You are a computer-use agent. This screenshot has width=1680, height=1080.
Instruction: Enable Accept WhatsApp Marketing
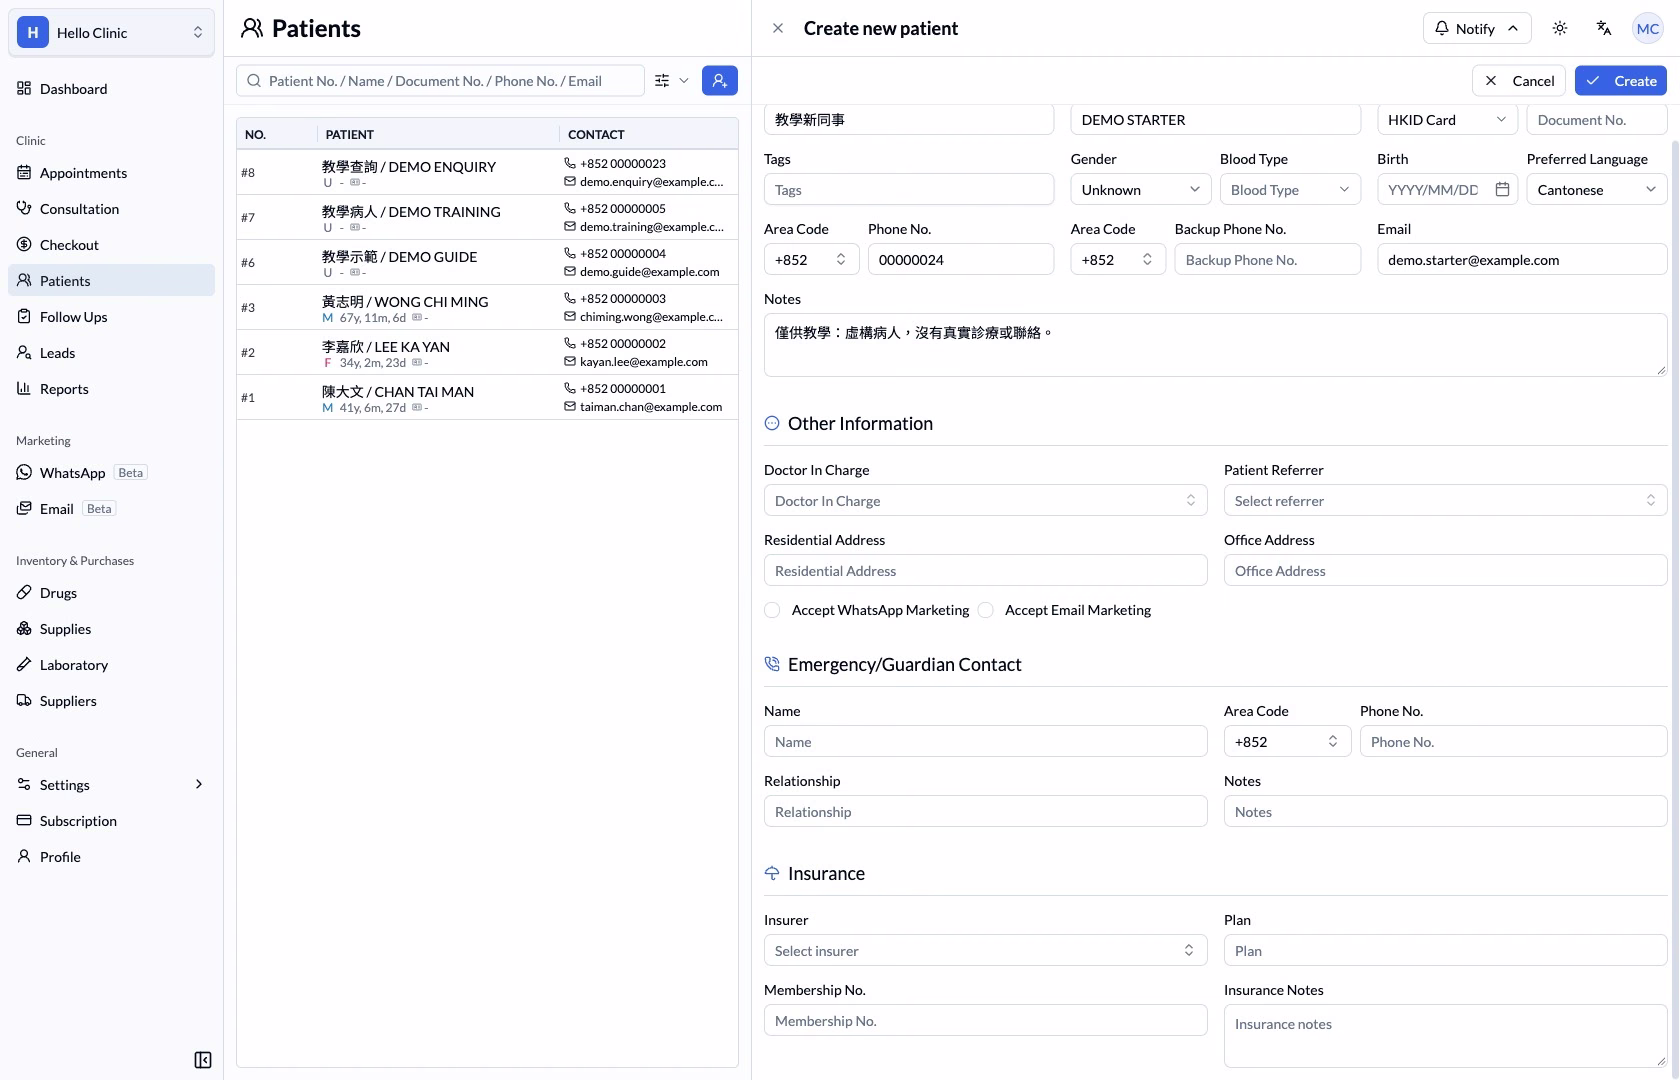point(772,610)
